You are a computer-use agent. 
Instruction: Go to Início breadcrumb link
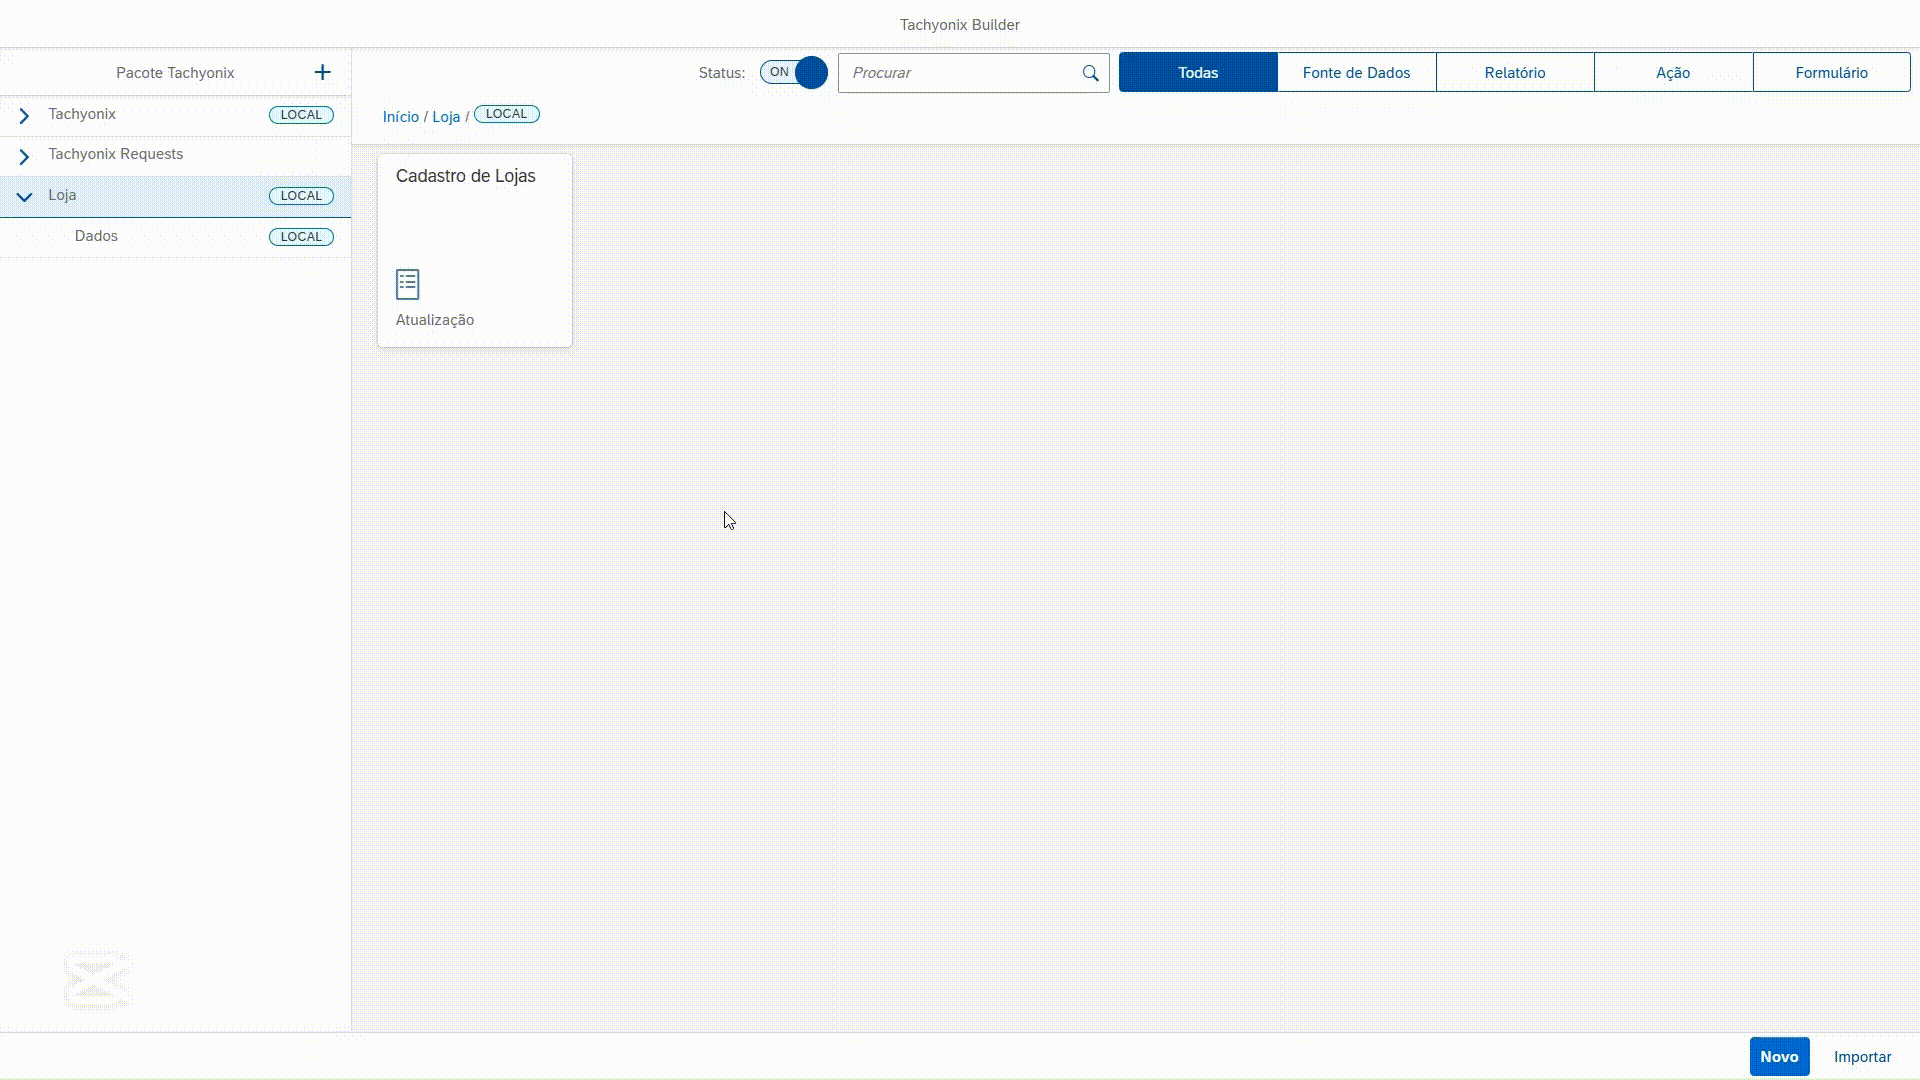[x=400, y=117]
